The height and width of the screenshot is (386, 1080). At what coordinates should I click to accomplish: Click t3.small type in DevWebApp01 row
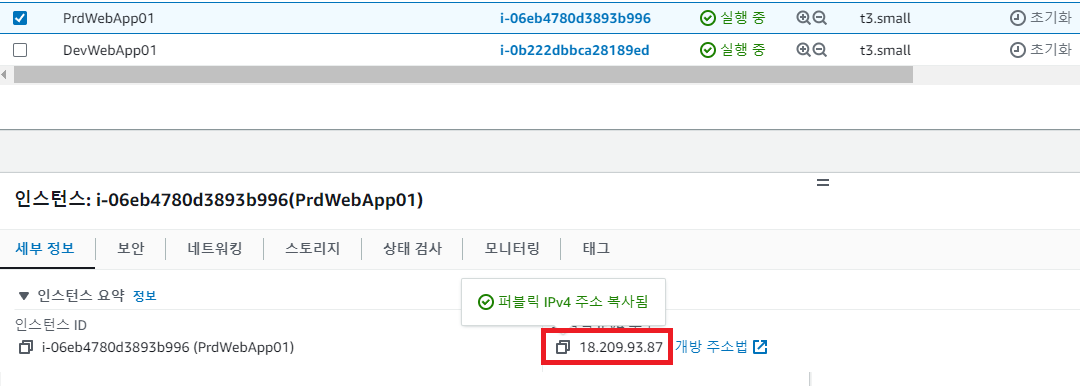pos(885,50)
